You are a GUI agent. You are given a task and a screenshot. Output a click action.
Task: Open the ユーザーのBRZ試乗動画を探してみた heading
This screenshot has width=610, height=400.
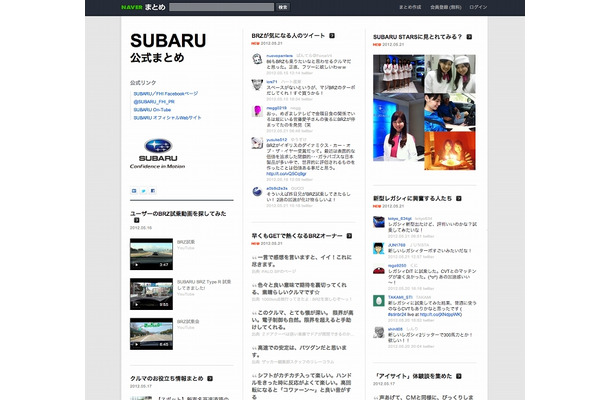(x=178, y=214)
